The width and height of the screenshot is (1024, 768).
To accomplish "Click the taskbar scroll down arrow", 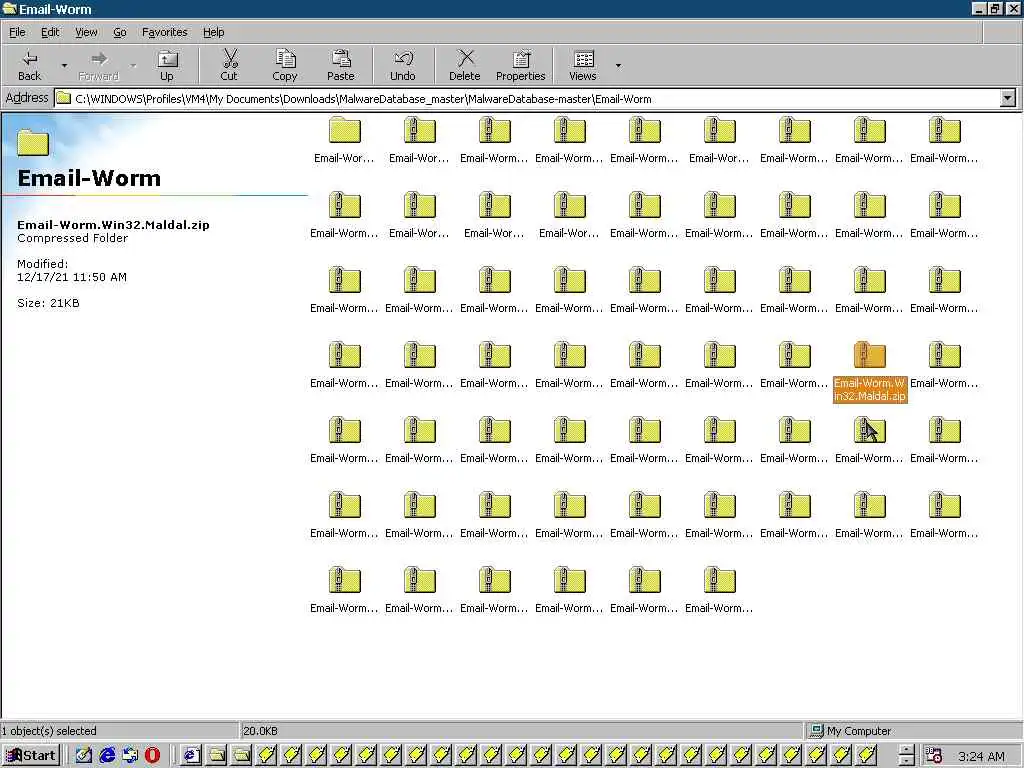I will pos(906,761).
